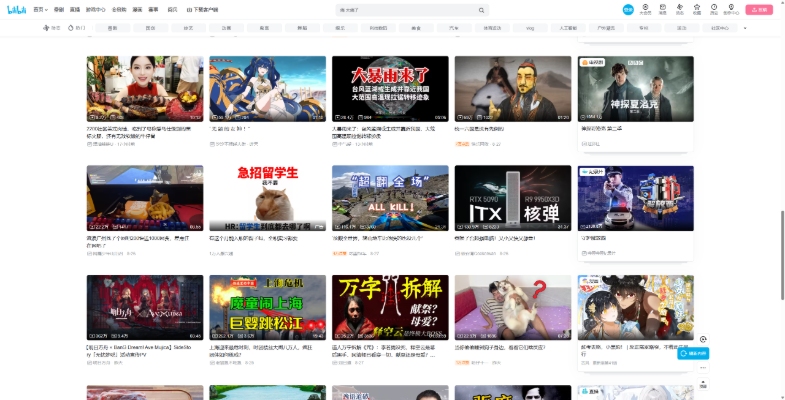This screenshot has width=785, height=400.
Task: Open the woman with barbecue food thumbnail
Action: tap(145, 89)
